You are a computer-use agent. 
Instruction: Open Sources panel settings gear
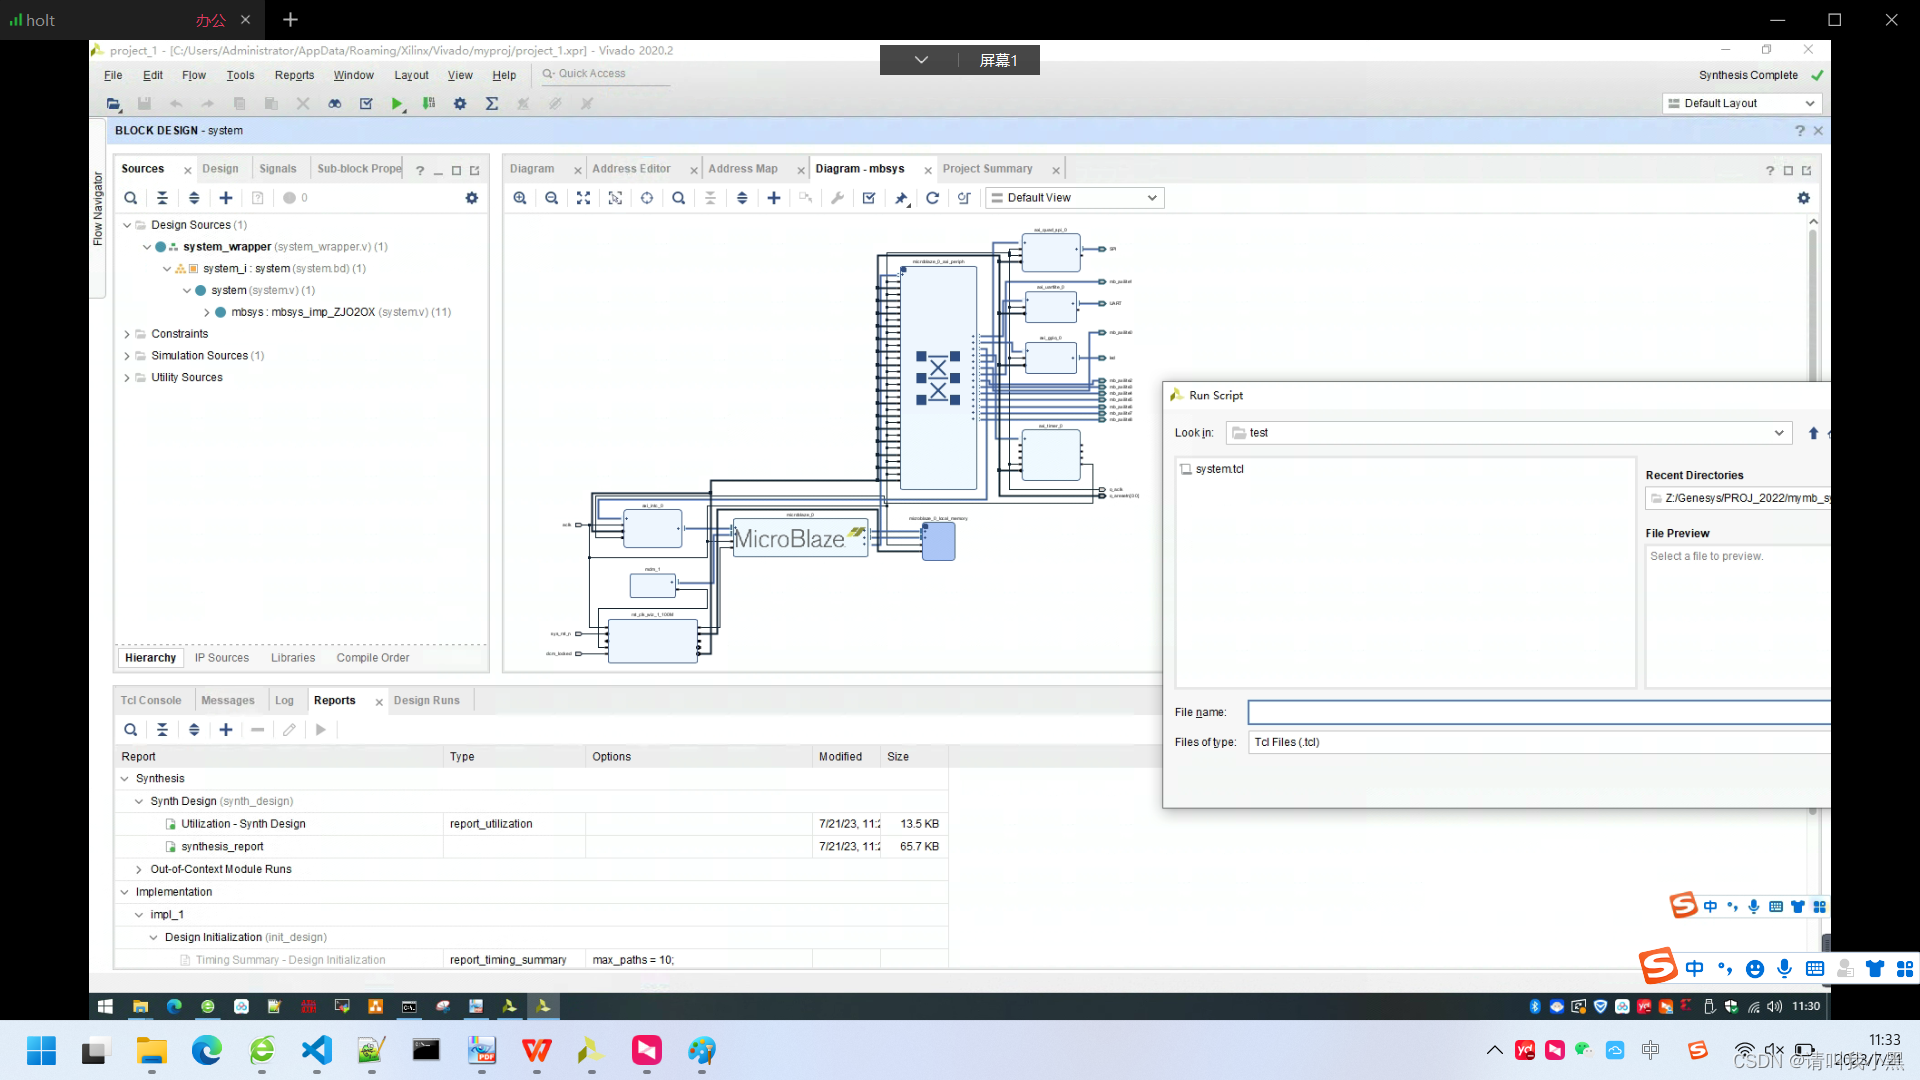click(472, 198)
